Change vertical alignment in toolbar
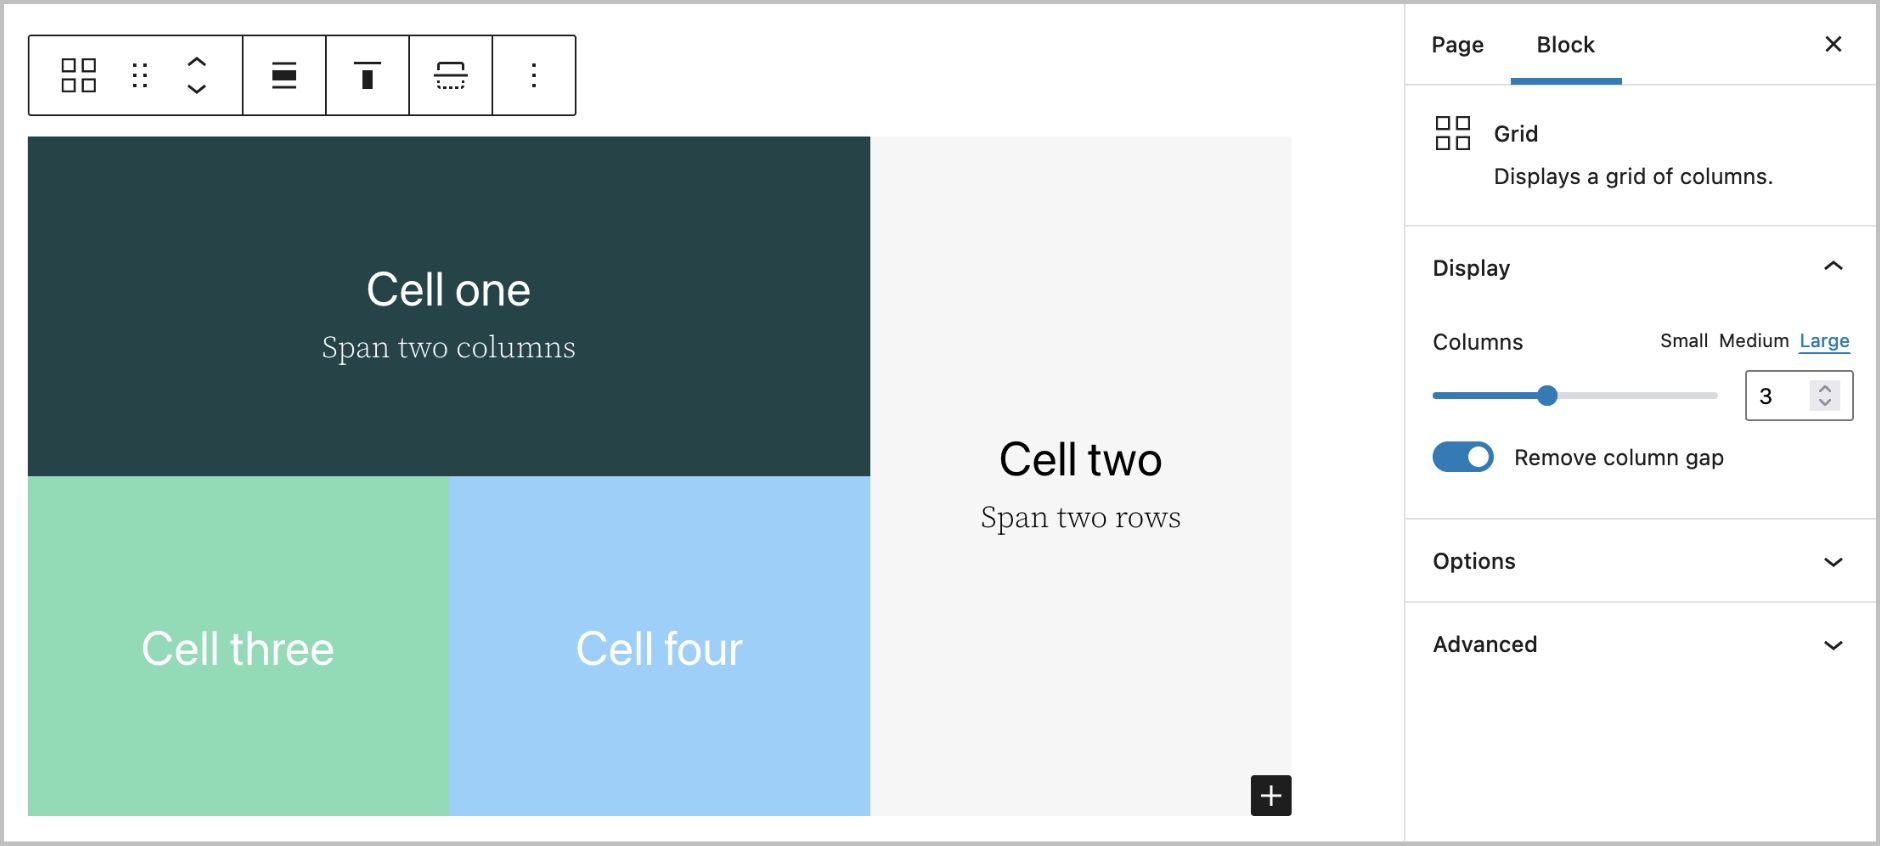Image resolution: width=1880 pixels, height=846 pixels. (x=367, y=75)
